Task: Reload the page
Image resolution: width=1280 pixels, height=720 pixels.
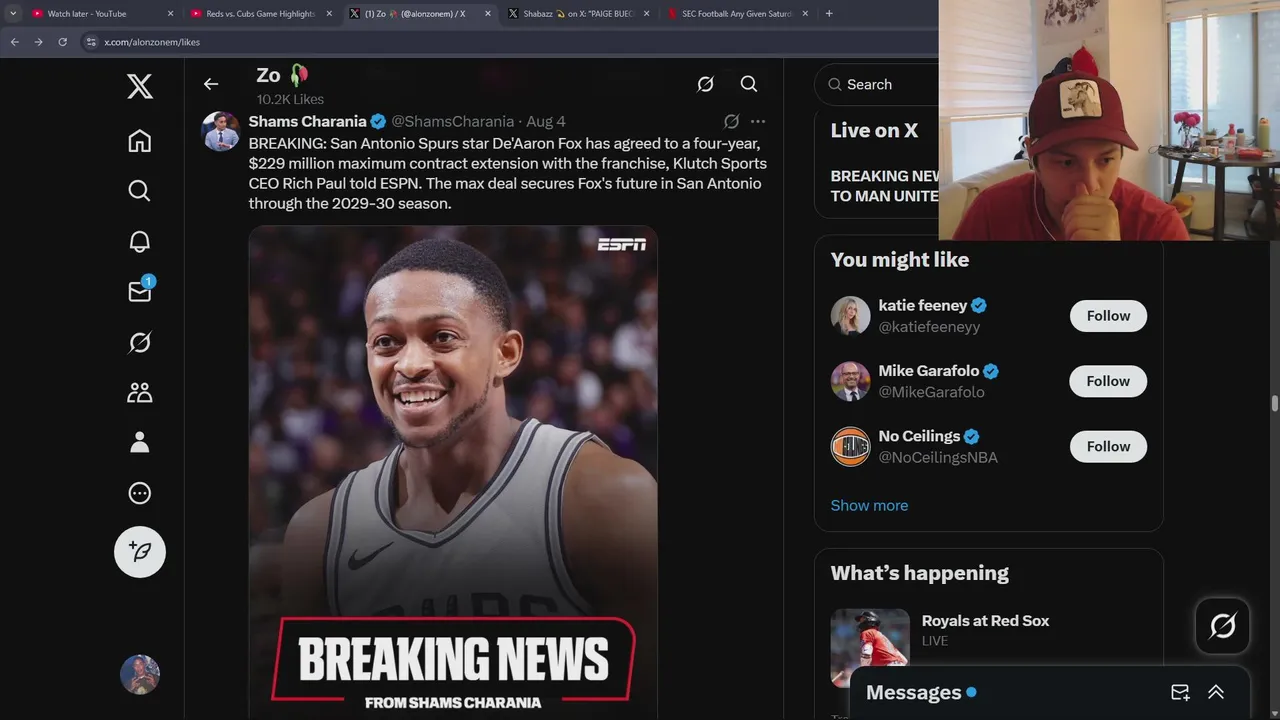Action: coord(62,42)
